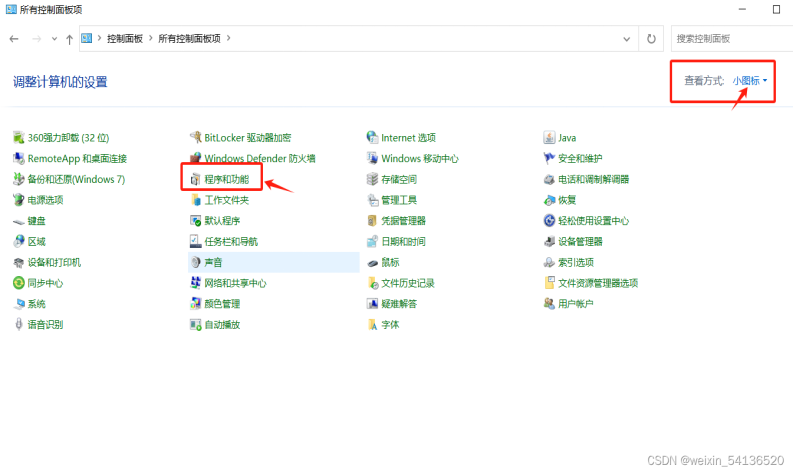Open the 凭据管理器 icon
794x473 pixels.
pyautogui.click(x=372, y=221)
